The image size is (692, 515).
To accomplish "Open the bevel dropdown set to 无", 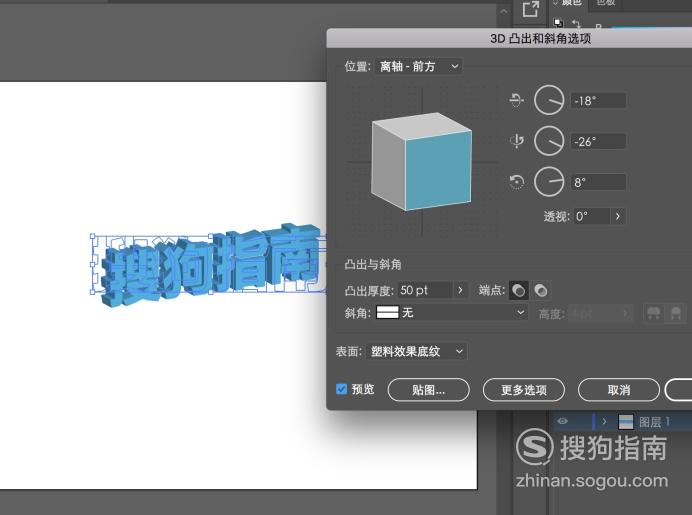I will (451, 312).
